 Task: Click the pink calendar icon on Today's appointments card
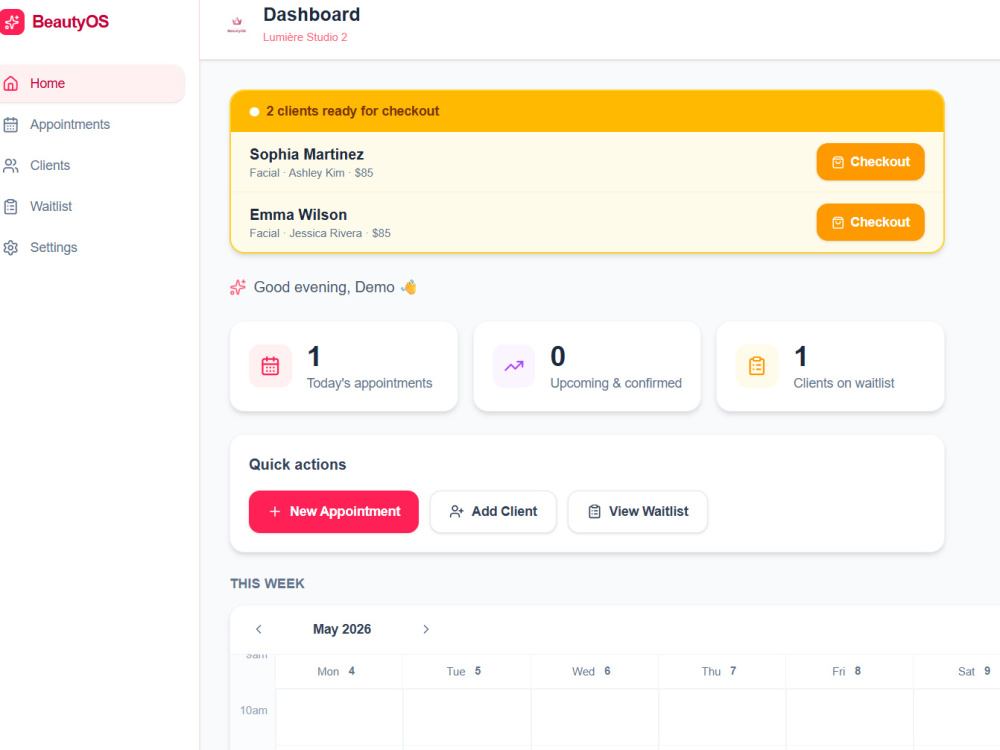(x=270, y=366)
